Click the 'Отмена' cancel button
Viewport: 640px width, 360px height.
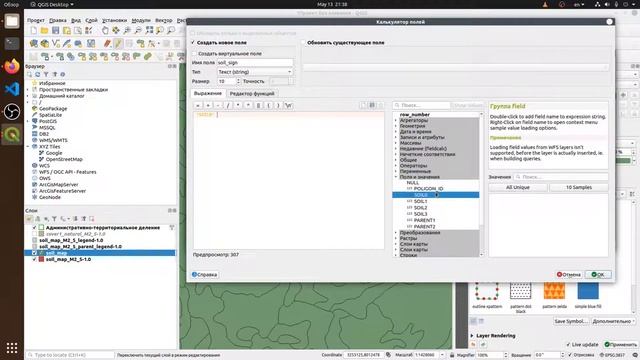[568, 275]
